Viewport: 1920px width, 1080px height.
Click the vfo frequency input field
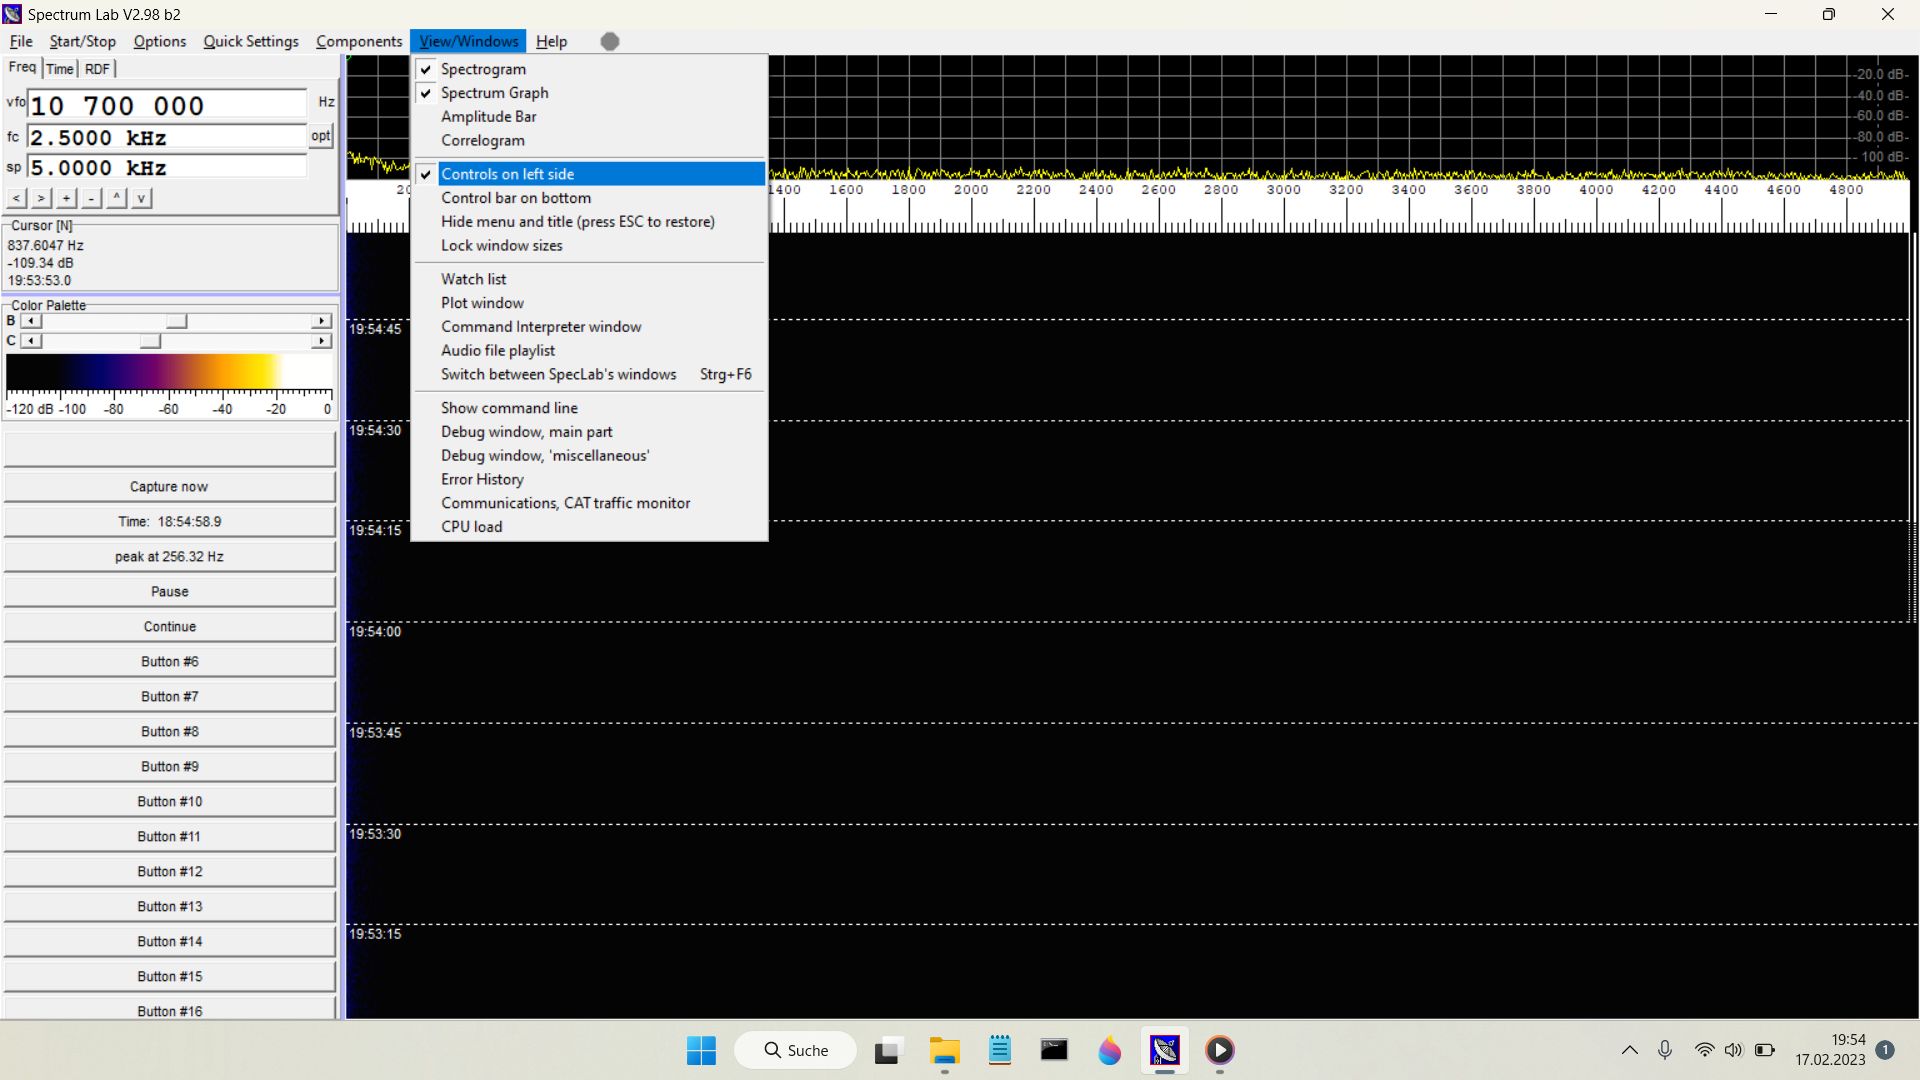pyautogui.click(x=167, y=105)
